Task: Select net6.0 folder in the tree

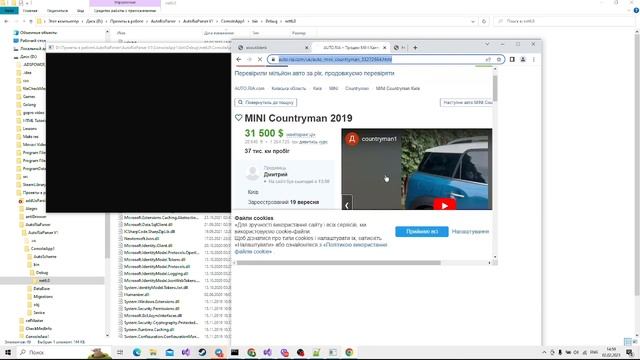Action: pyautogui.click(x=44, y=281)
